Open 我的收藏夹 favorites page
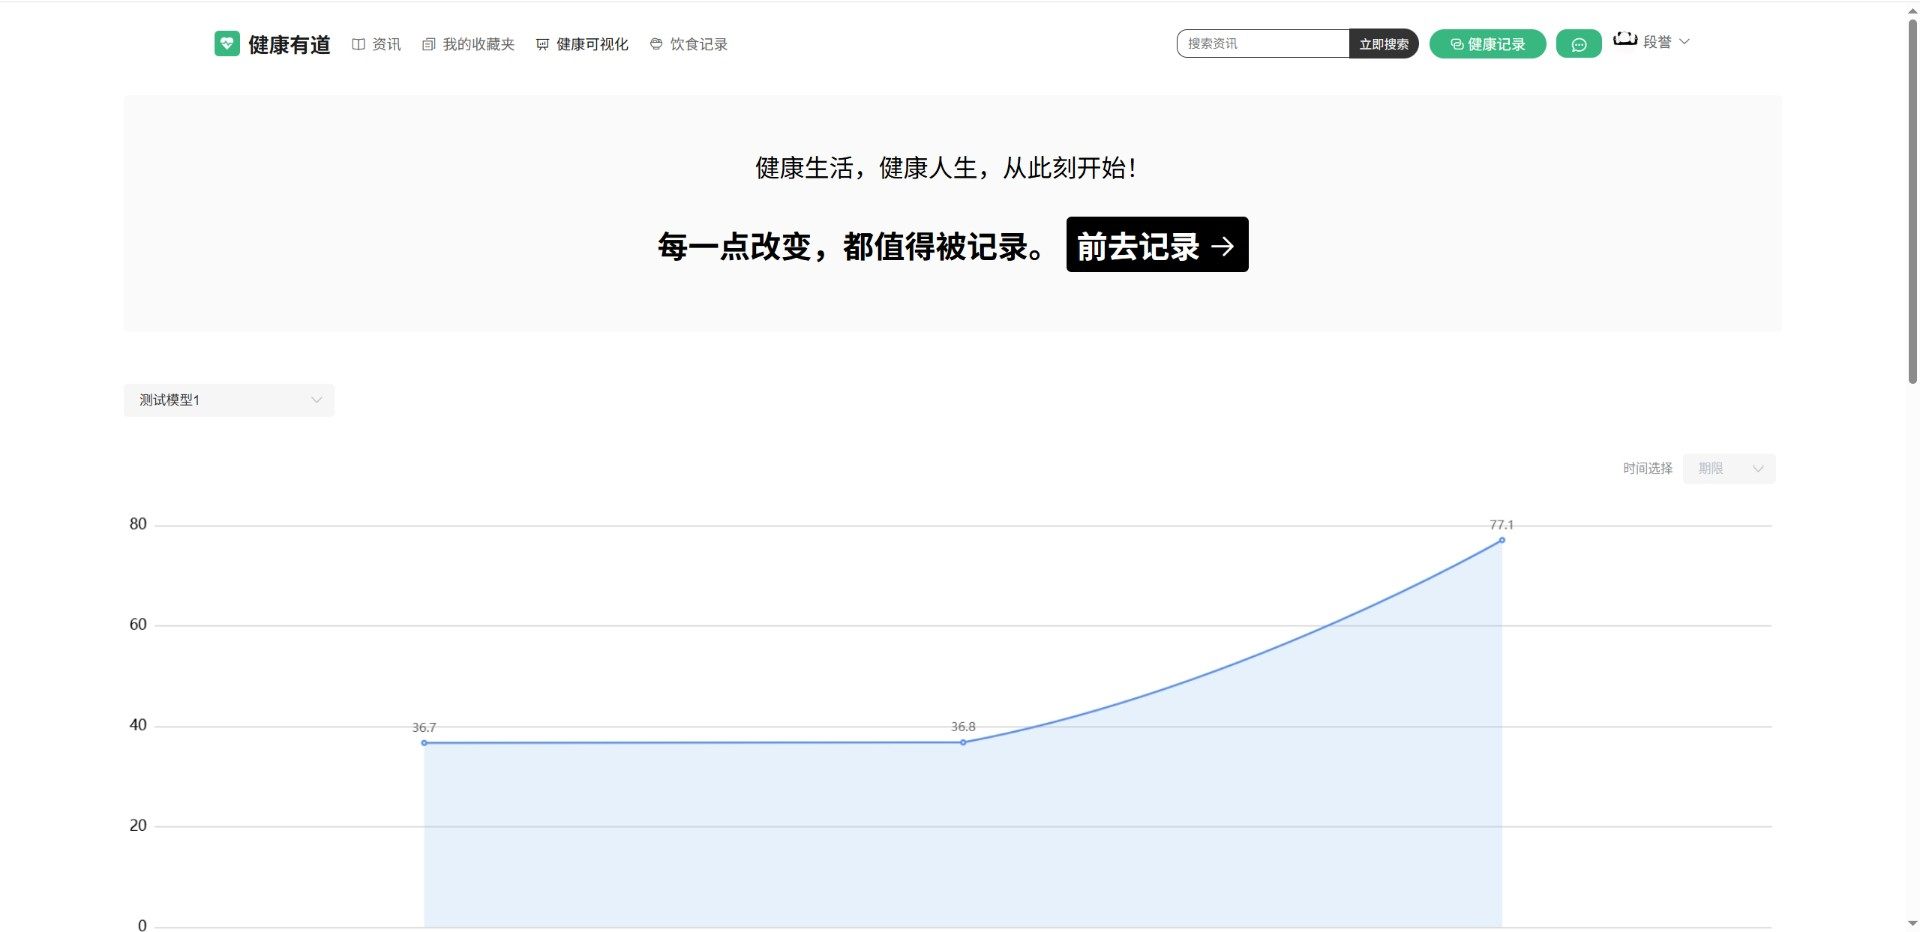Image resolution: width=1920 pixels, height=932 pixels. pos(468,44)
